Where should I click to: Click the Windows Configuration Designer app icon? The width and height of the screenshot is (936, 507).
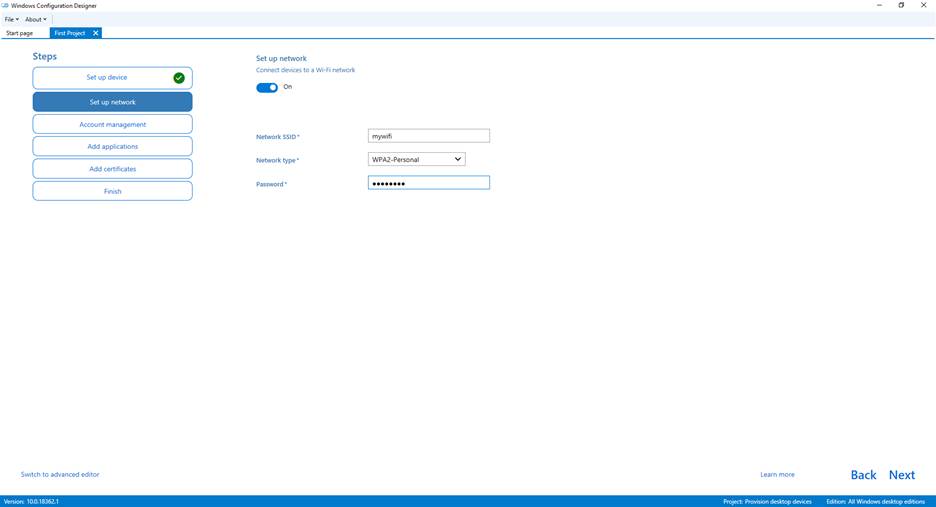[5, 5]
